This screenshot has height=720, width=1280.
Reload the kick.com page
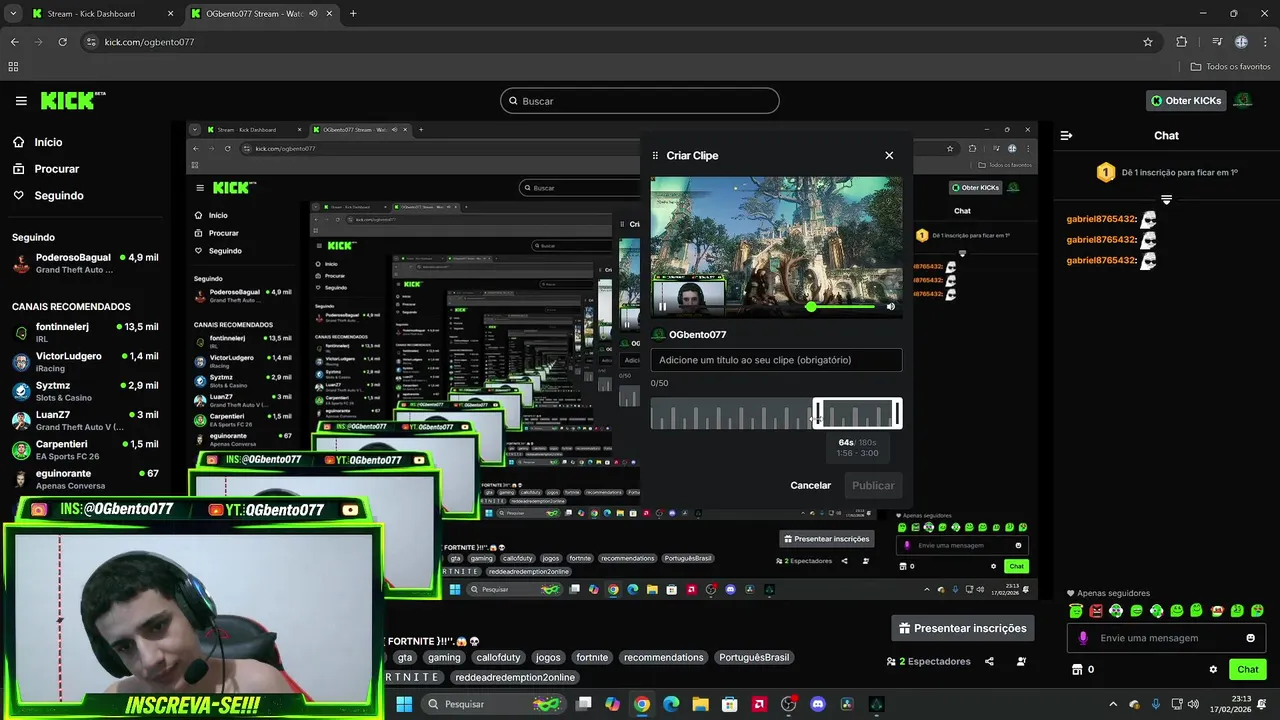tap(62, 42)
